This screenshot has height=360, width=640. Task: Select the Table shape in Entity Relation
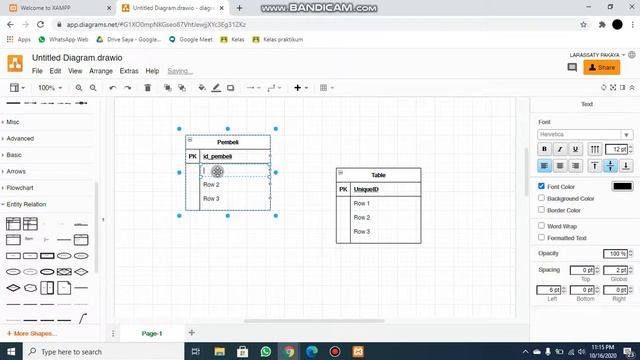click(x=13, y=224)
